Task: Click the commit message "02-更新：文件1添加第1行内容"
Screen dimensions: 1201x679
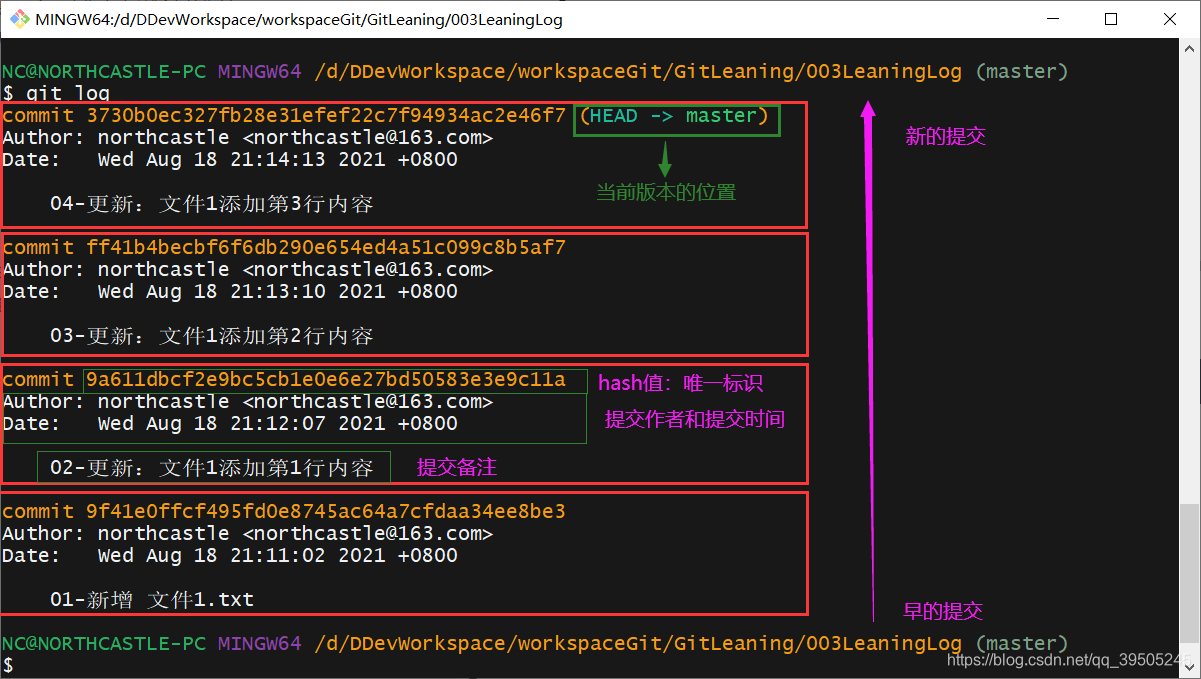Action: [212, 468]
